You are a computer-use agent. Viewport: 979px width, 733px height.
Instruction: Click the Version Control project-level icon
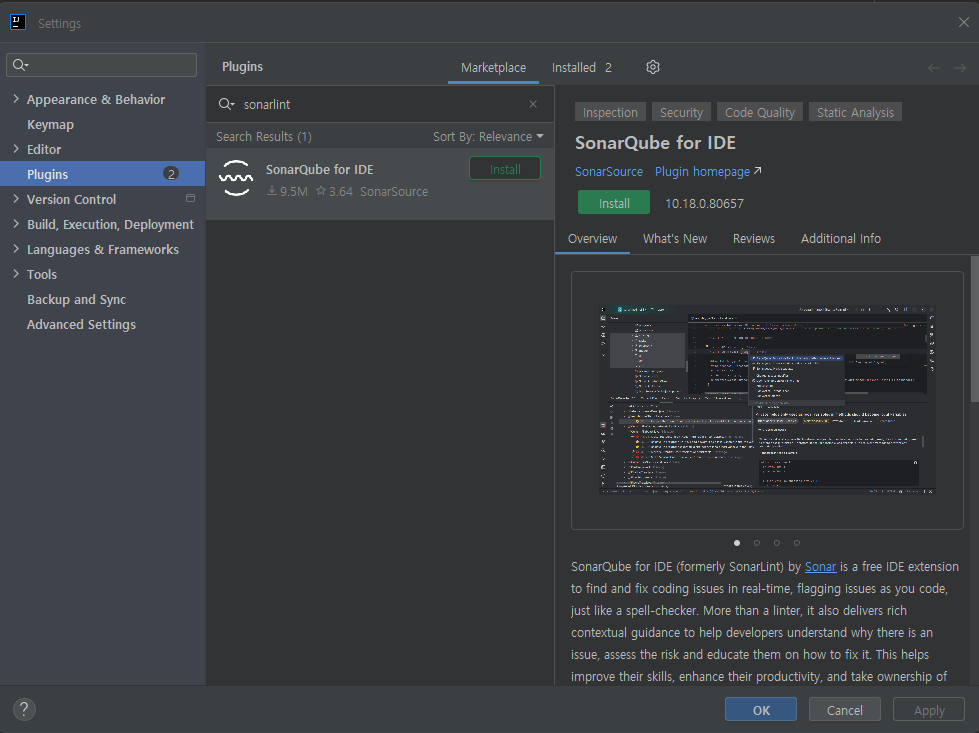190,199
